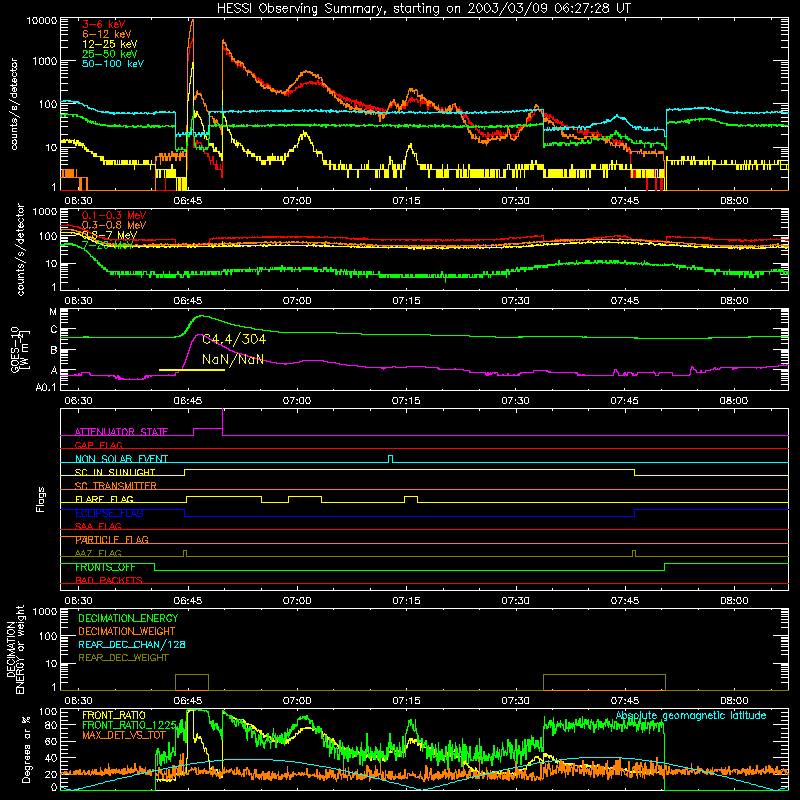800x800 pixels.
Task: Click 08:00 tick label below the Flags panel
Action: 734,601
